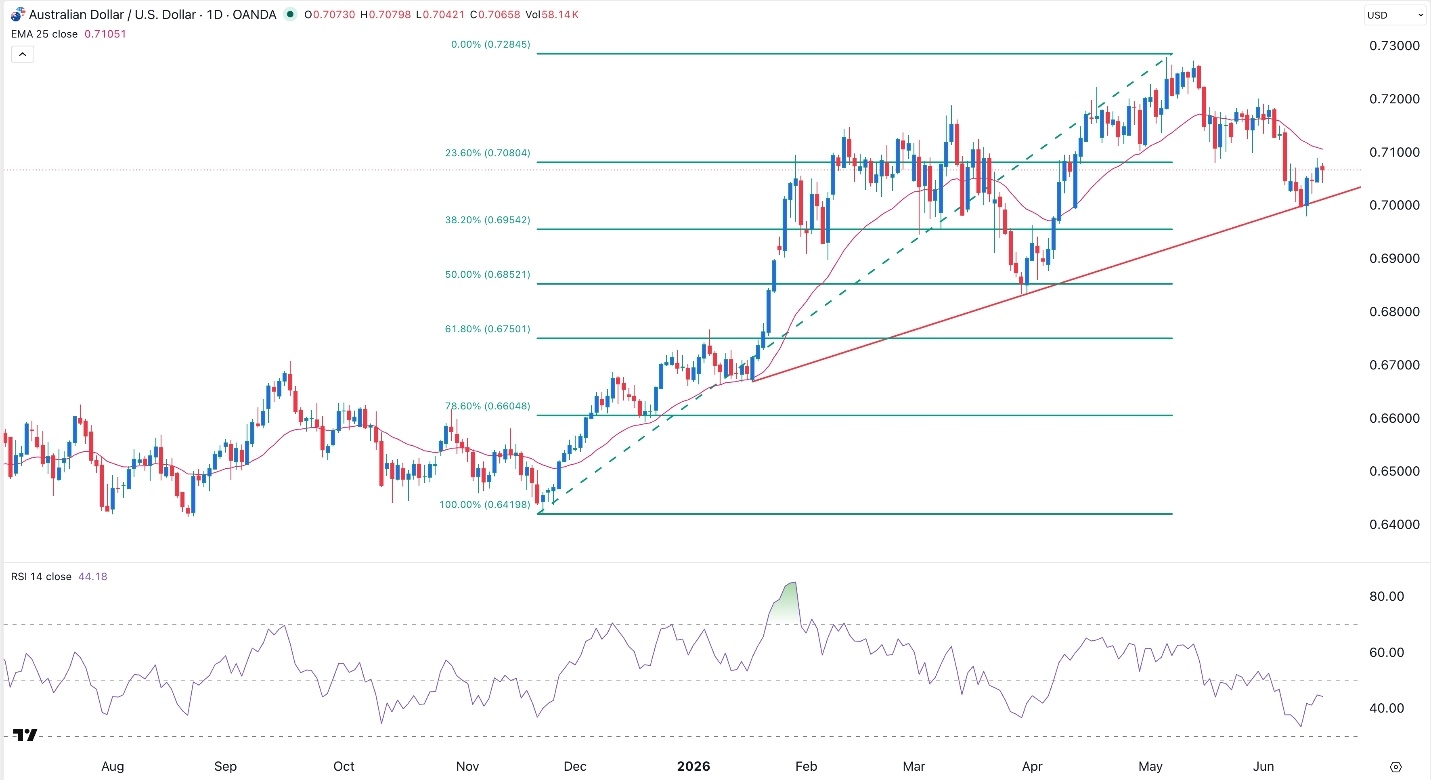This screenshot has height=780, width=1431.
Task: Click the Mar label on time axis
Action: [x=915, y=767]
